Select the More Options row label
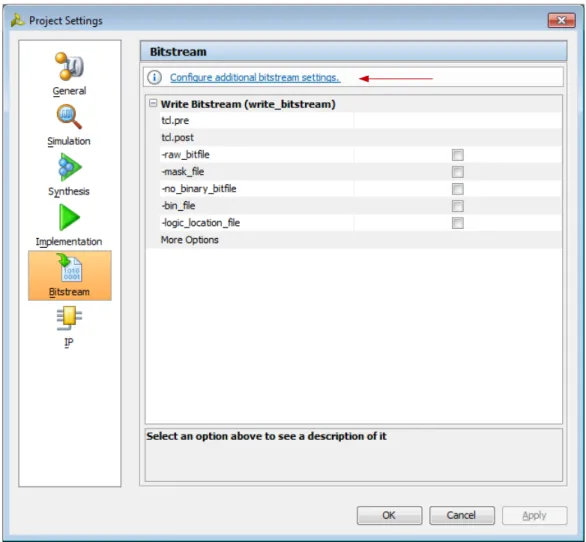The width and height of the screenshot is (586, 542). tap(189, 240)
